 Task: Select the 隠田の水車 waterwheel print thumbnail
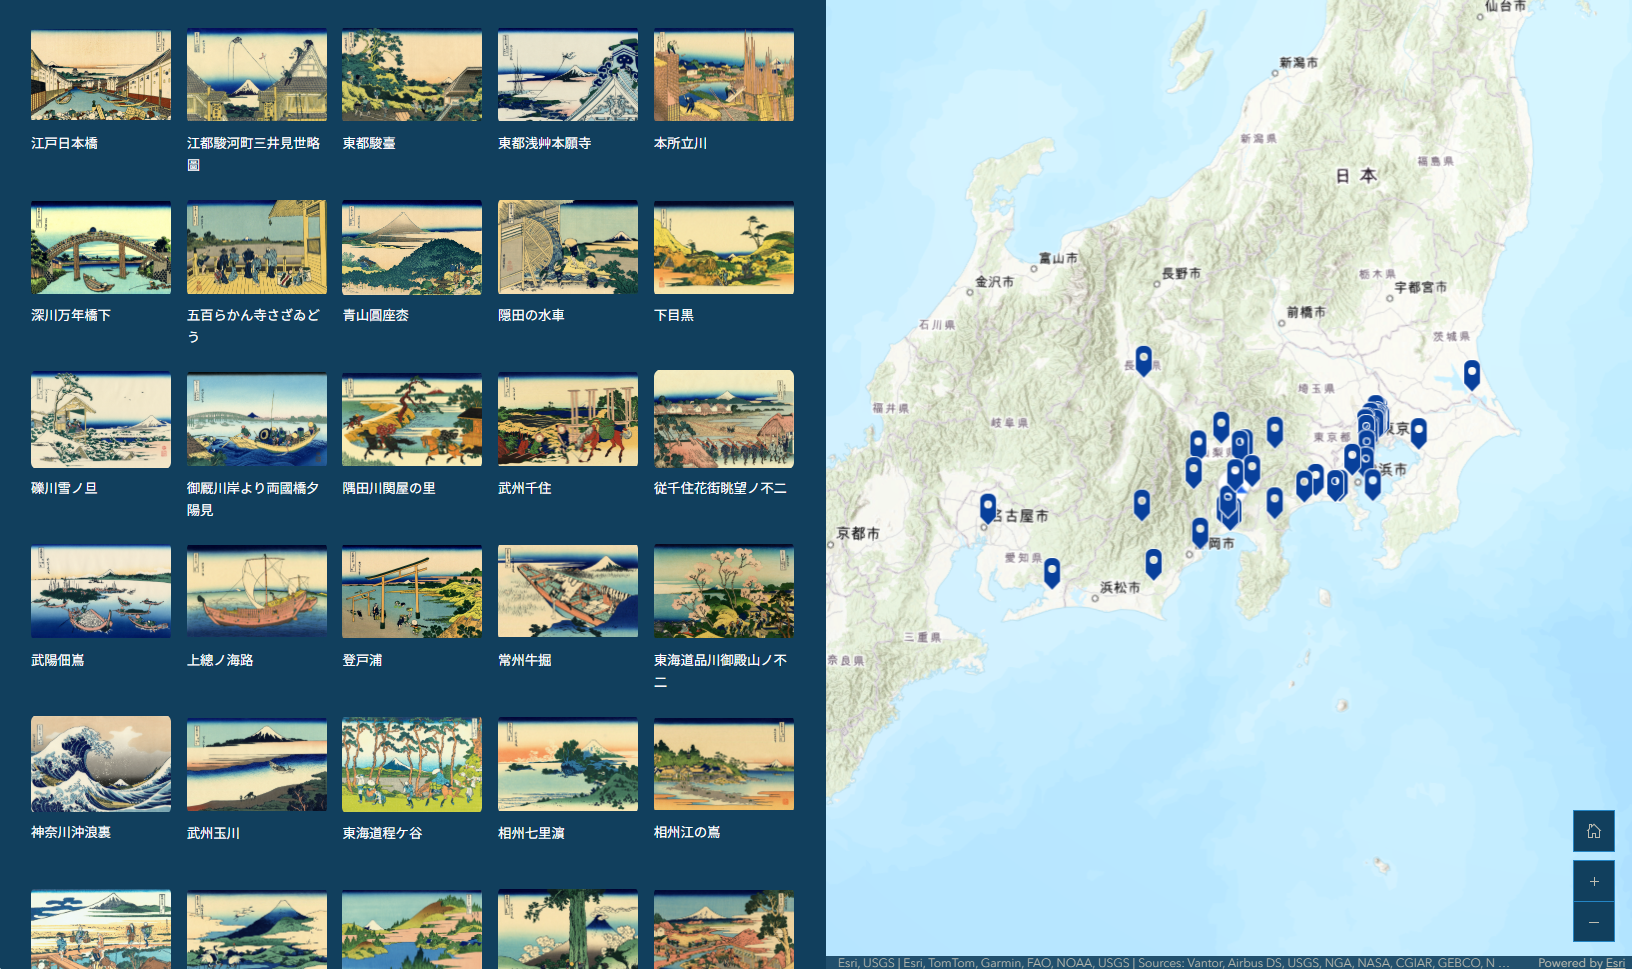(568, 247)
